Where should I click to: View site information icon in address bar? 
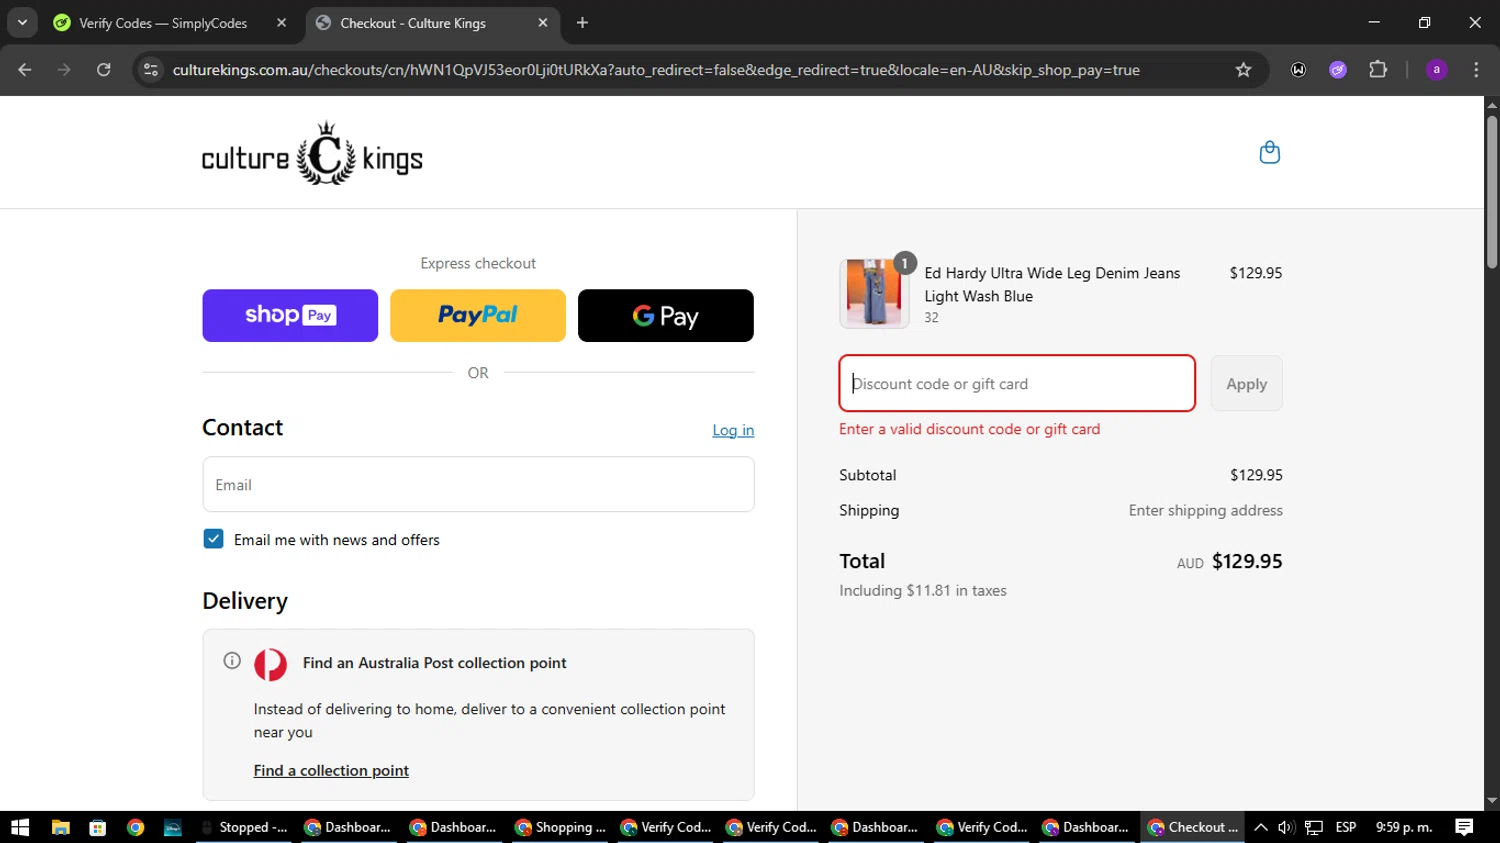coord(151,70)
